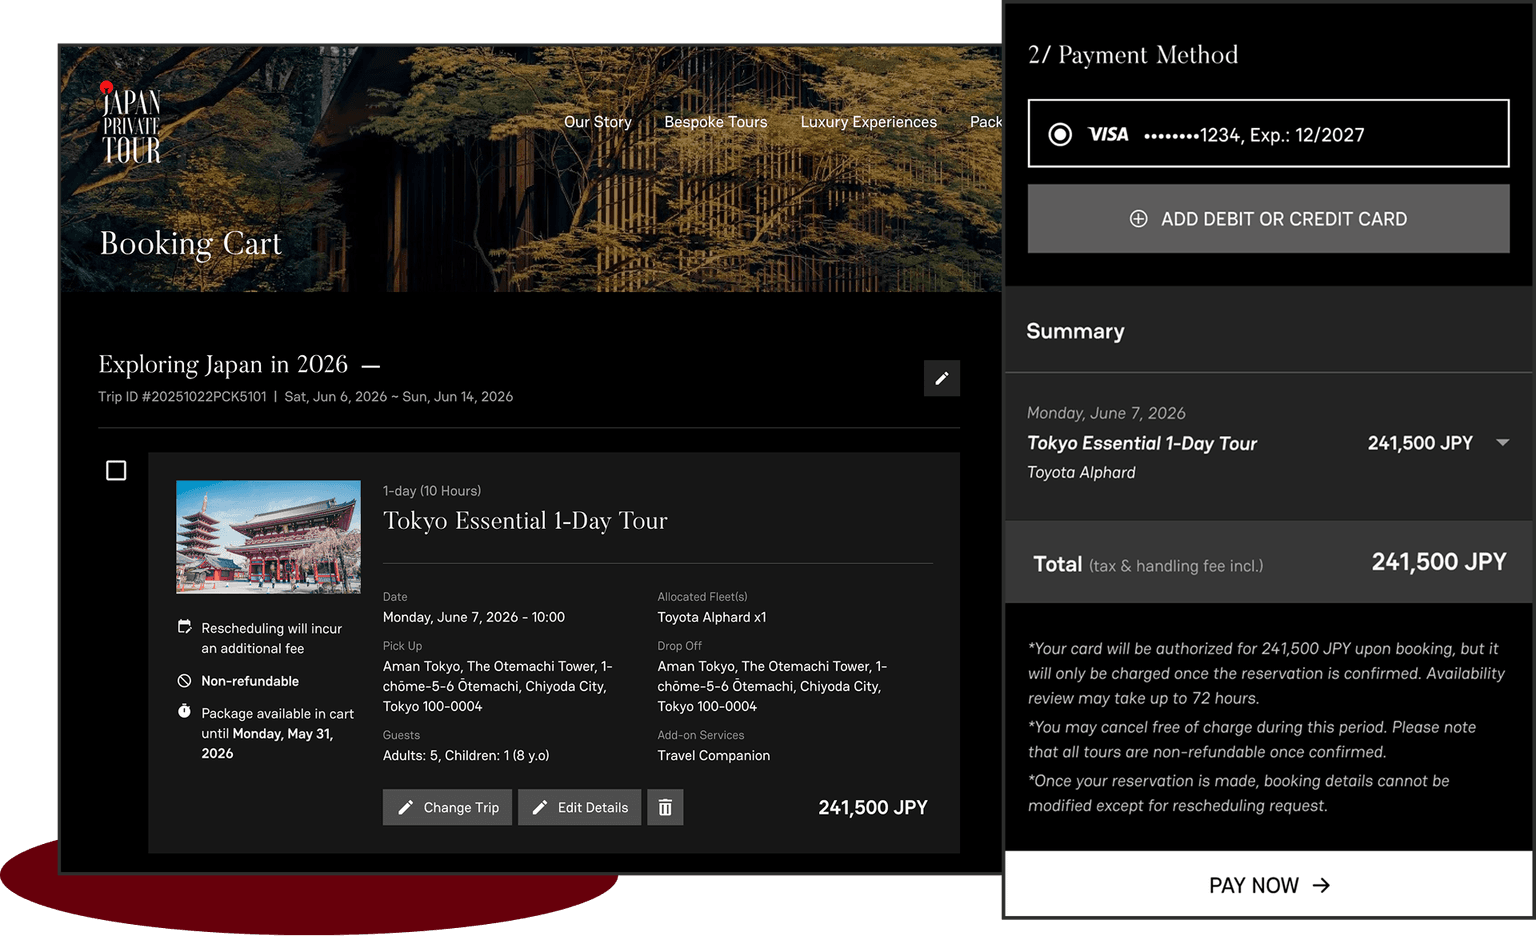This screenshot has width=1536, height=936.
Task: Click the Japan Private Tour logo
Action: point(131,124)
